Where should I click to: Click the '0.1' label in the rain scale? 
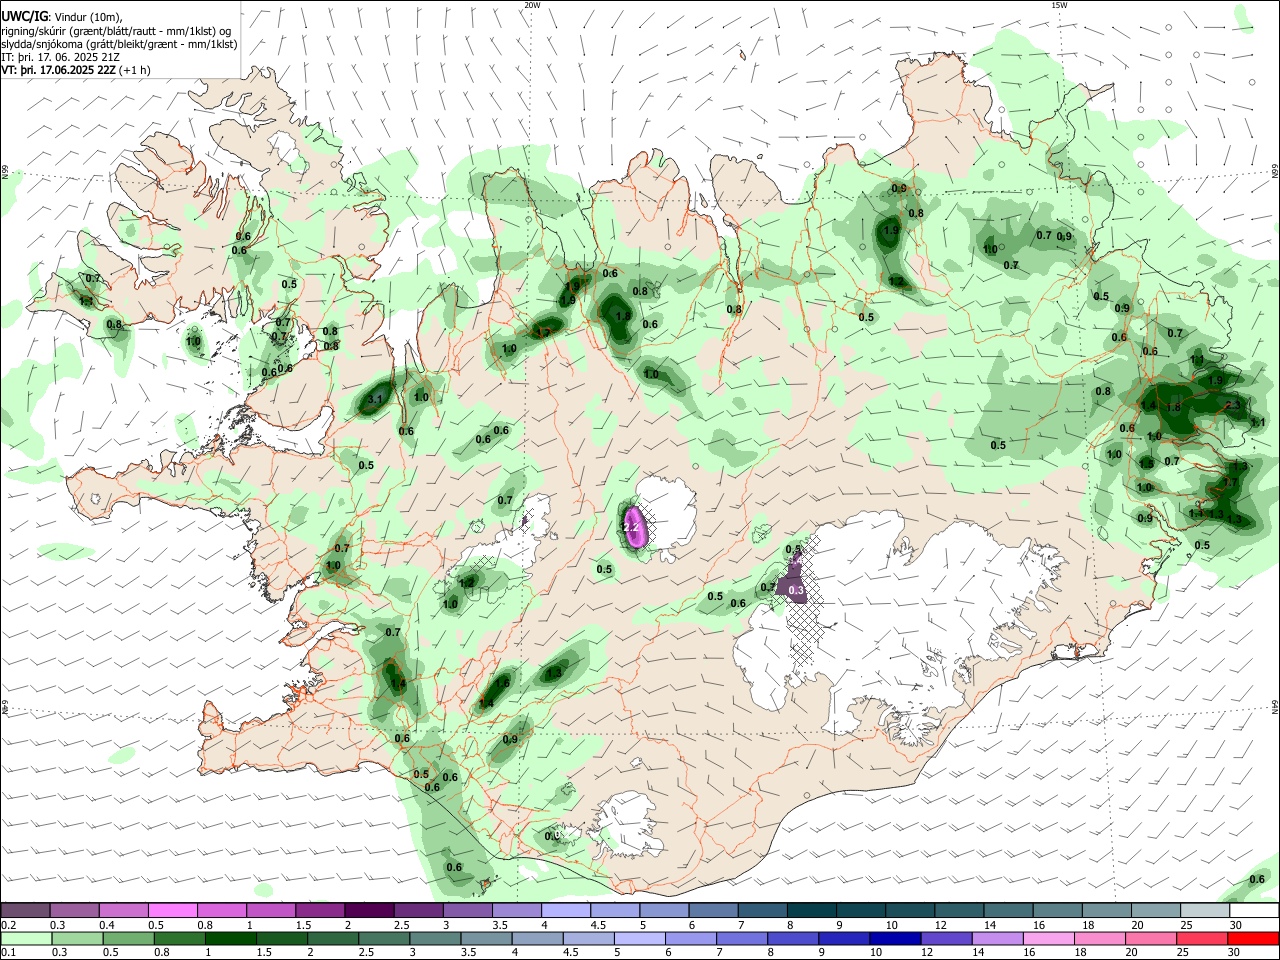tap(9, 953)
